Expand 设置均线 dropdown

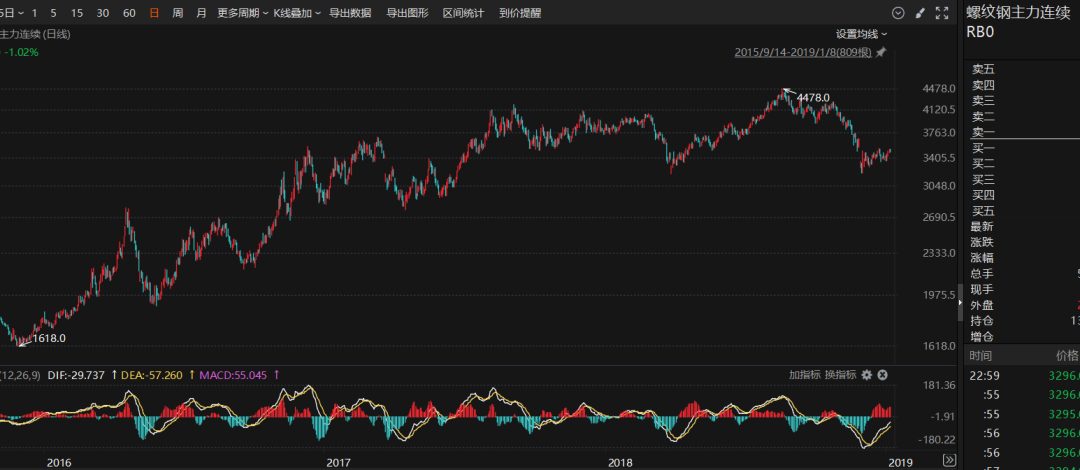tap(862, 34)
